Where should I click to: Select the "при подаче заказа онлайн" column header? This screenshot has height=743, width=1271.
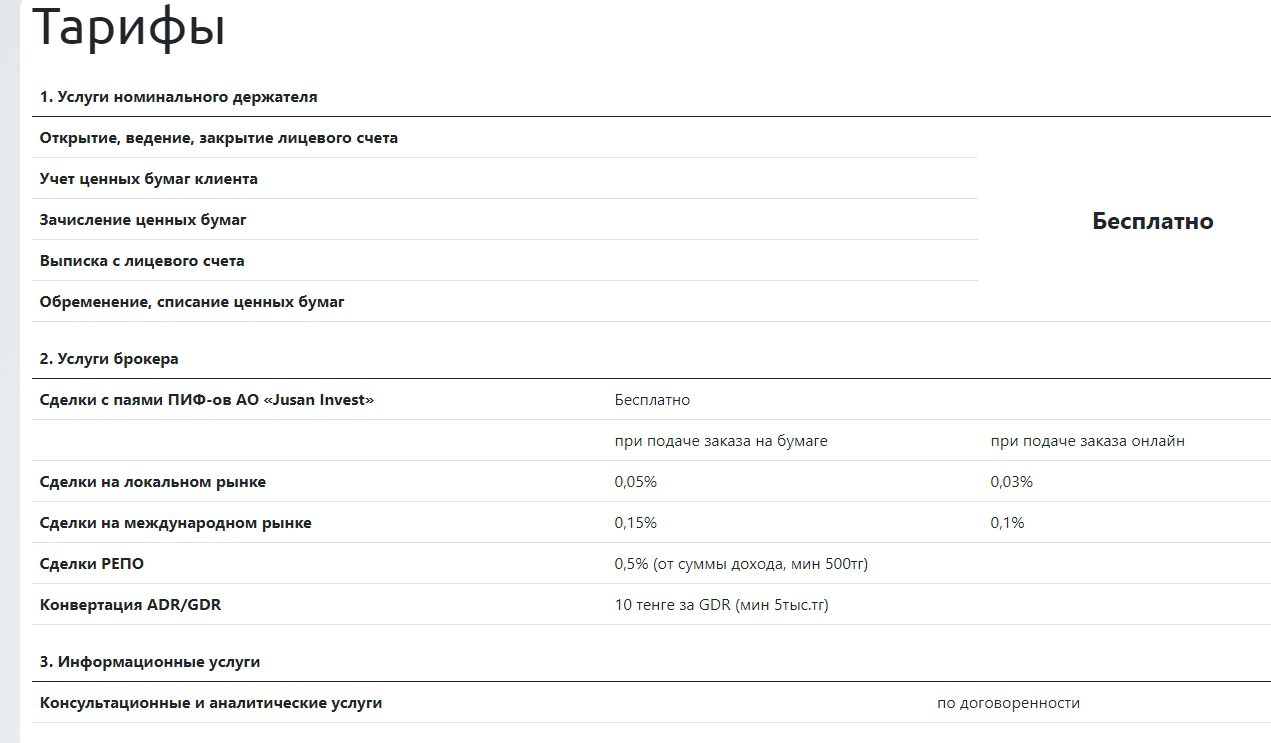[x=1087, y=441]
